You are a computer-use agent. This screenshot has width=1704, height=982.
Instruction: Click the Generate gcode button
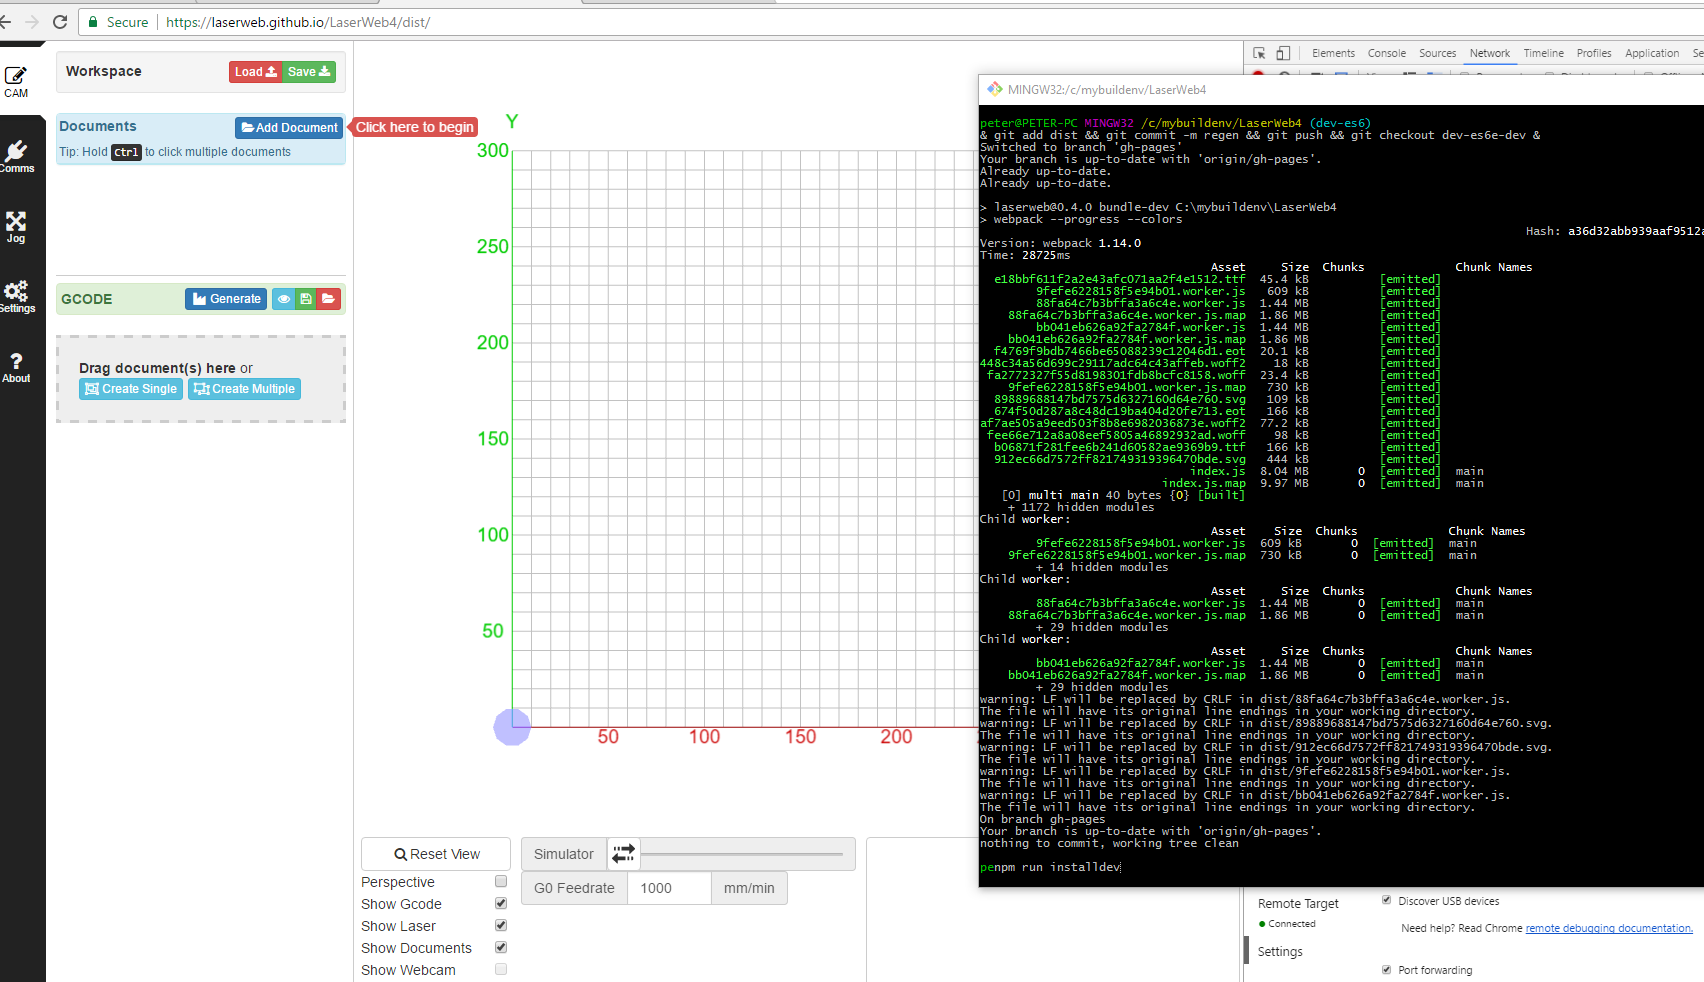(x=226, y=299)
